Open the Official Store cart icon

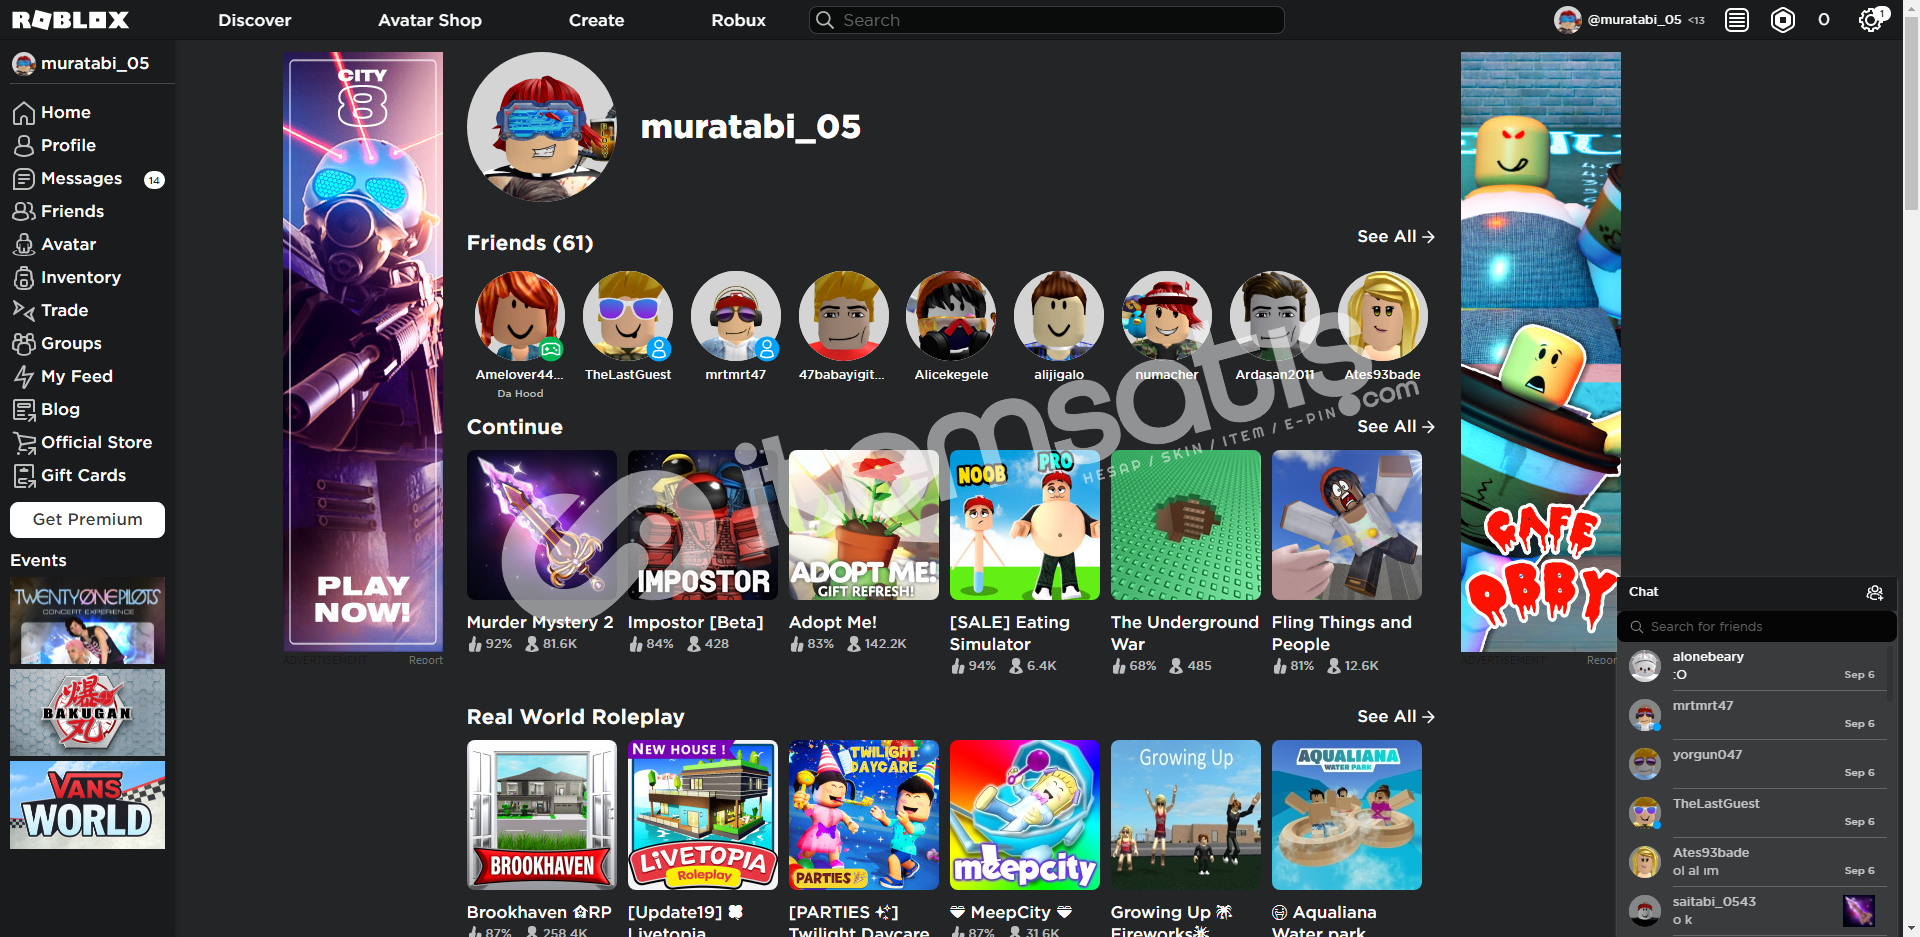pos(24,443)
